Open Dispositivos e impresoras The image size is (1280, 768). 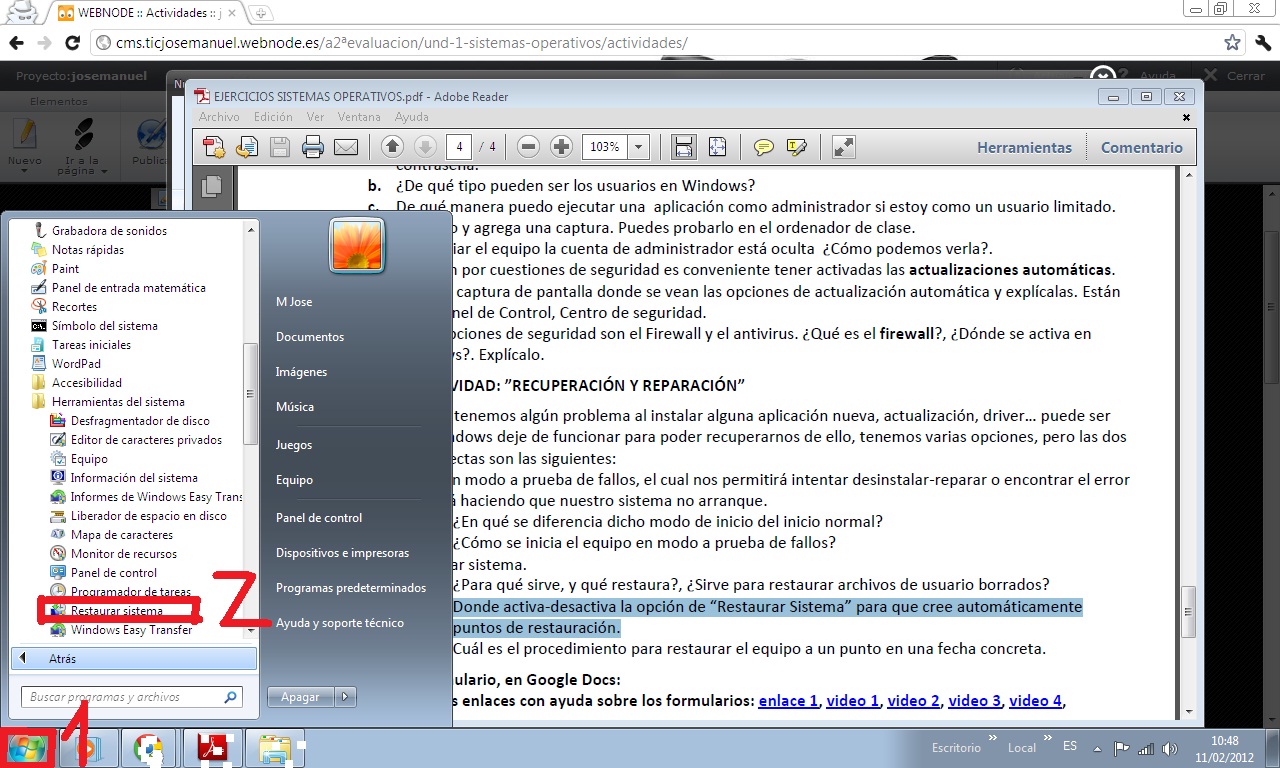click(x=342, y=553)
